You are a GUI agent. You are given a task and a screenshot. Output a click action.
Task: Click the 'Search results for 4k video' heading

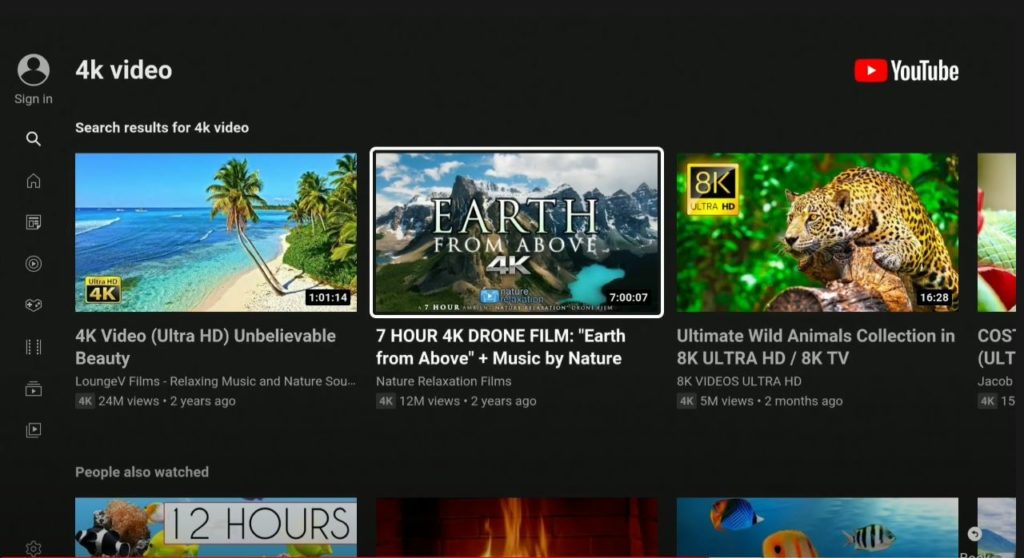[x=162, y=128]
